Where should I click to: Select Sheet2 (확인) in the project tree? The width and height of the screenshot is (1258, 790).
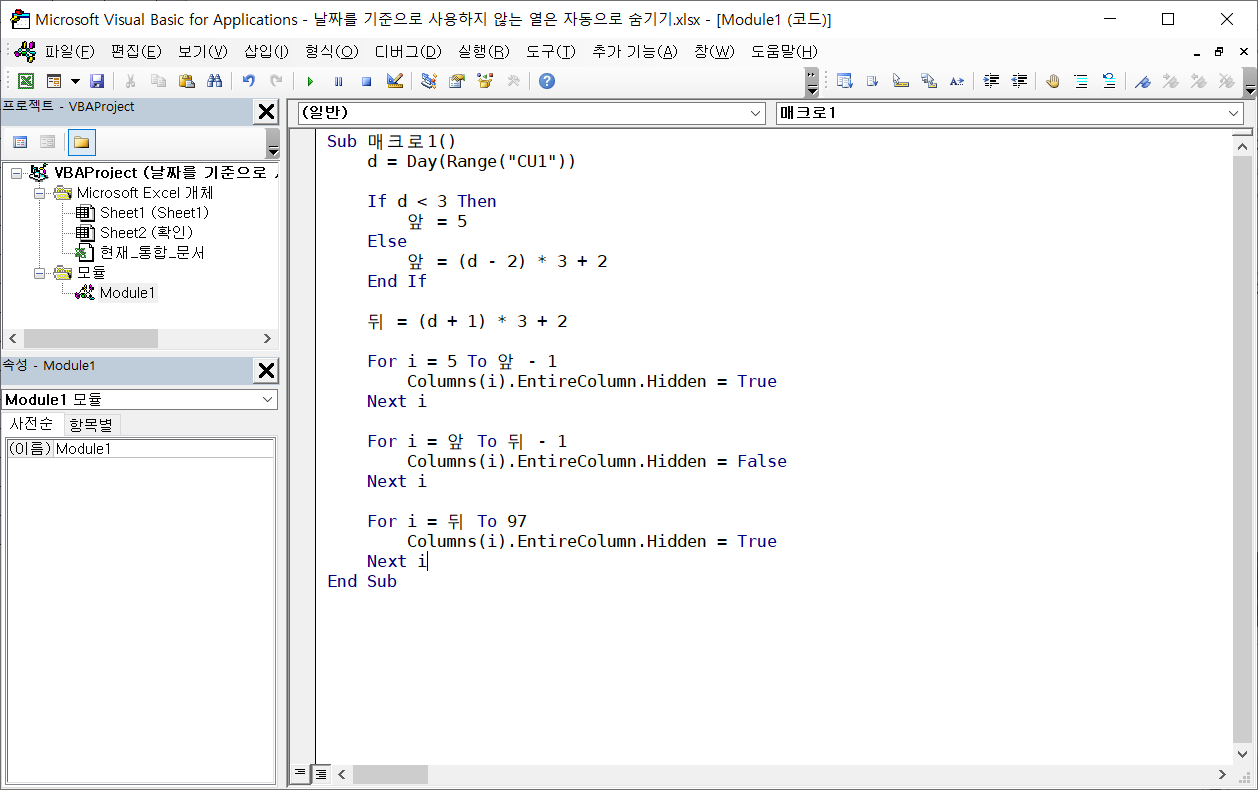[x=146, y=233]
